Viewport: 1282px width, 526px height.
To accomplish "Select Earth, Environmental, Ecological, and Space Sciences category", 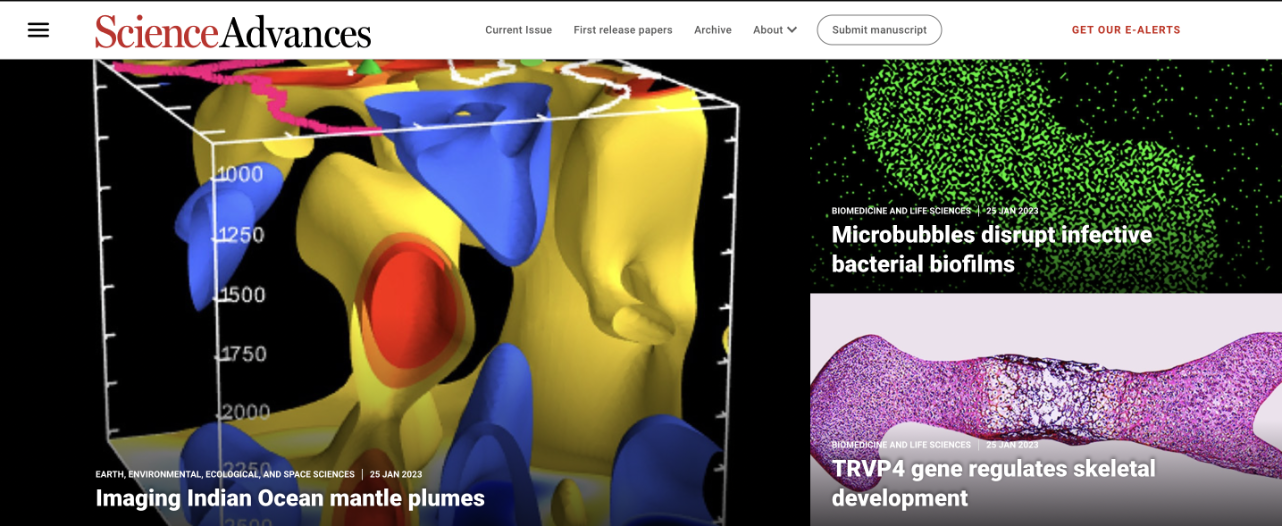I will pos(225,474).
